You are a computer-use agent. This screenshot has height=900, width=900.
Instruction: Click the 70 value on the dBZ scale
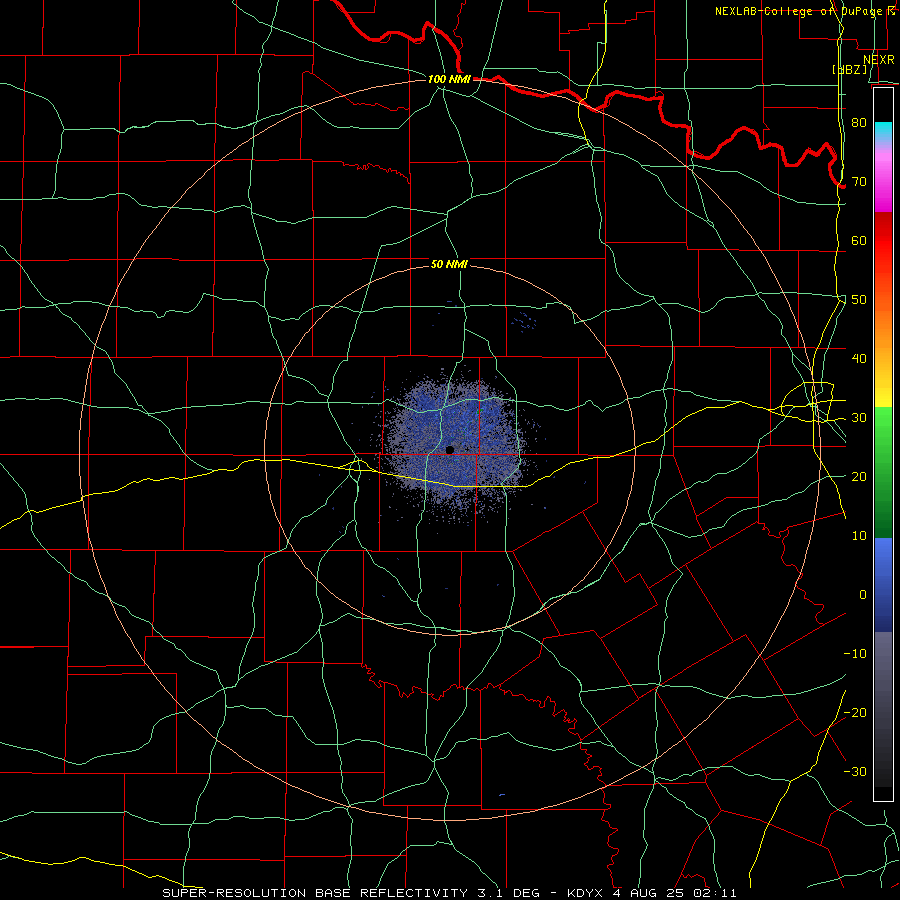pyautogui.click(x=859, y=182)
